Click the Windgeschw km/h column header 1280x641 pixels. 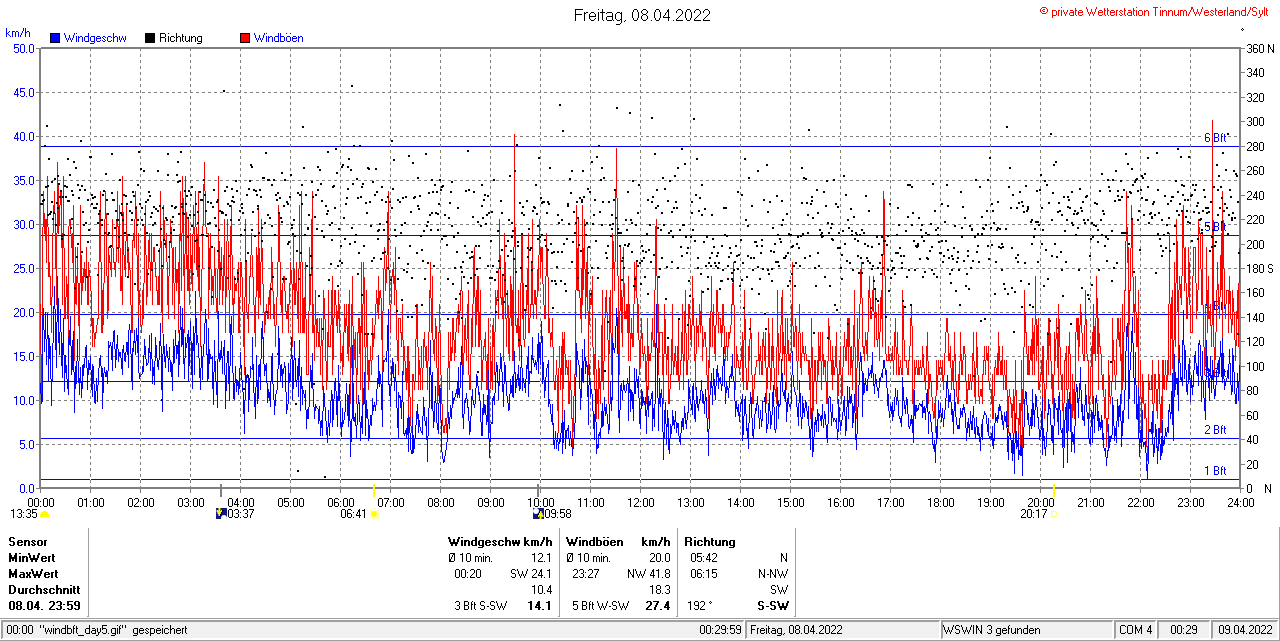point(500,542)
